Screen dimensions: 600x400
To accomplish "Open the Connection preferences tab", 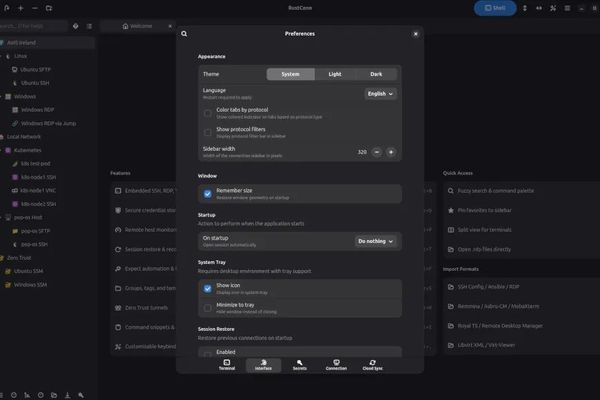I will click(x=336, y=365).
